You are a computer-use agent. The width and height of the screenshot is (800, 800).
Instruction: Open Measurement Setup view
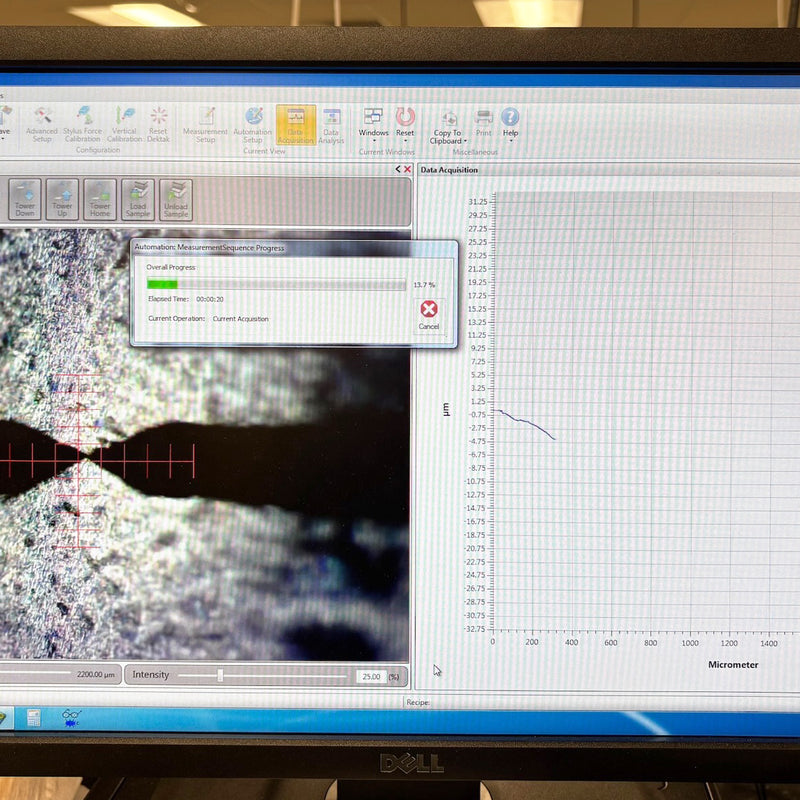205,125
